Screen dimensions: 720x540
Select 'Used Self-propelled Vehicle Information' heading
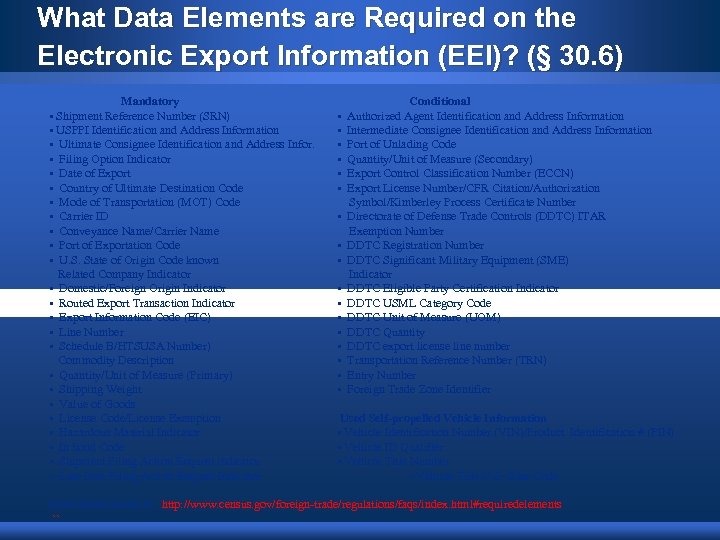coord(443,418)
